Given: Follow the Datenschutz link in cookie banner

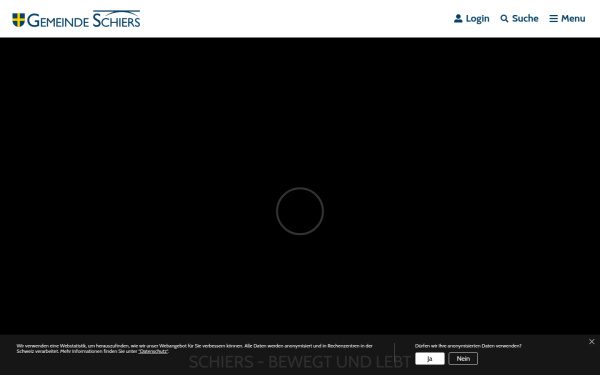Looking at the screenshot, I should [x=153, y=351].
